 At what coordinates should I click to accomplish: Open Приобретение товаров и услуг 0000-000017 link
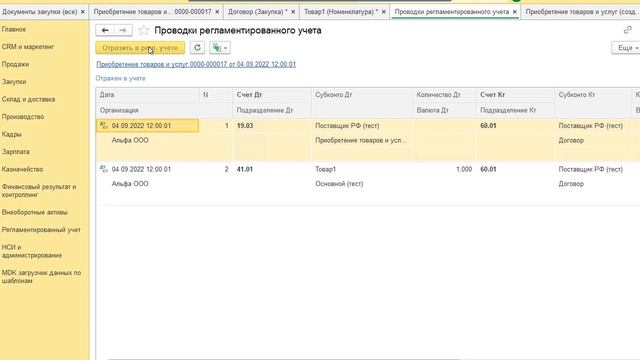(196, 64)
